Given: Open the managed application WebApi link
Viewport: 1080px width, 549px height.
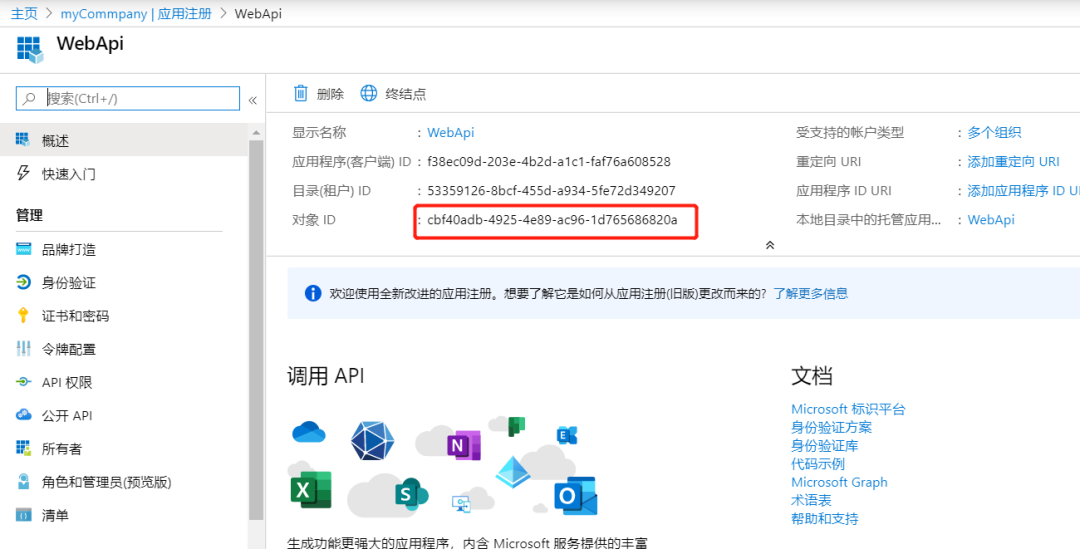Looking at the screenshot, I should [990, 220].
